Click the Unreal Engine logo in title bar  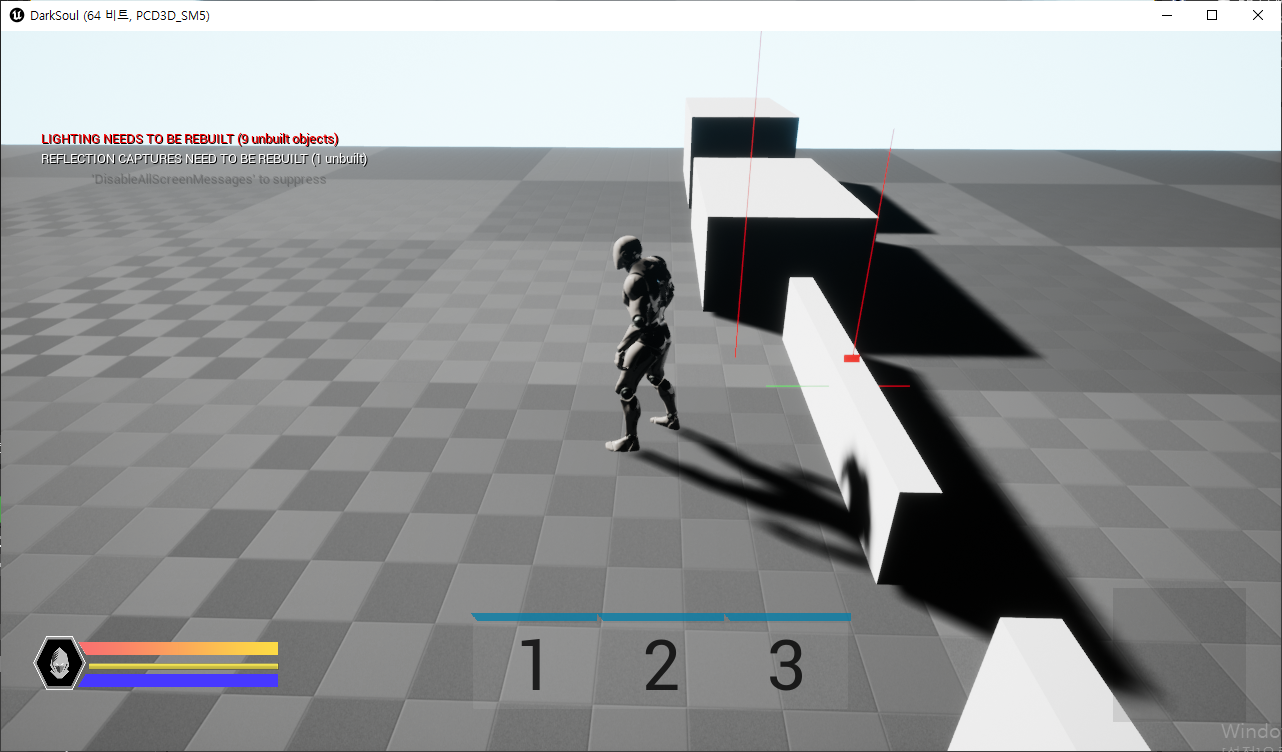coord(16,15)
